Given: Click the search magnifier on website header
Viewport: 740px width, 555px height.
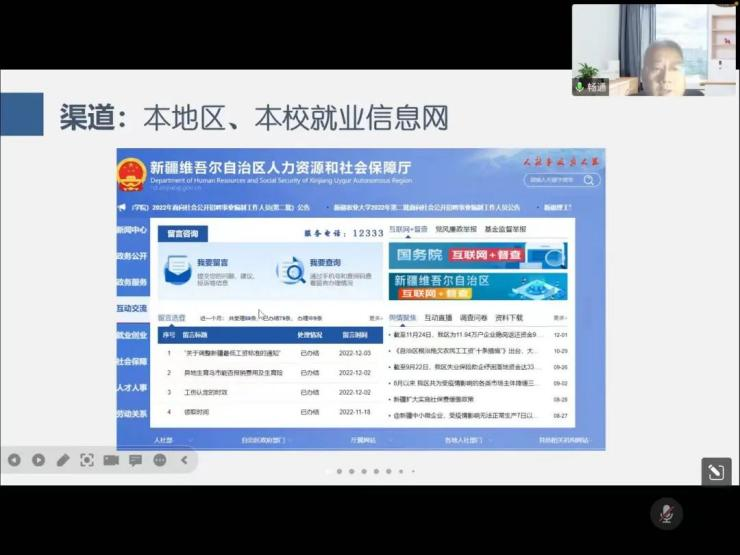Looking at the screenshot, I should pos(589,180).
